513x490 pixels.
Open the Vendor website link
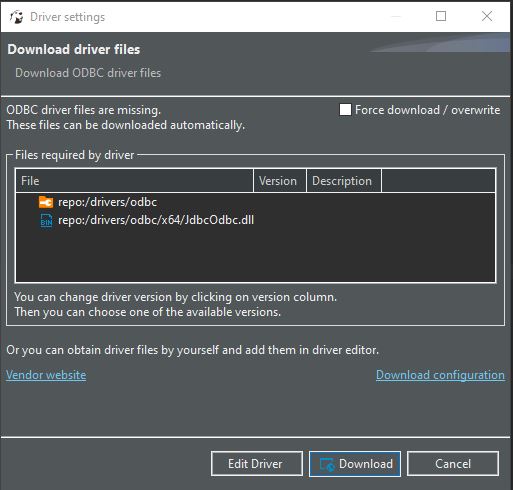click(46, 375)
